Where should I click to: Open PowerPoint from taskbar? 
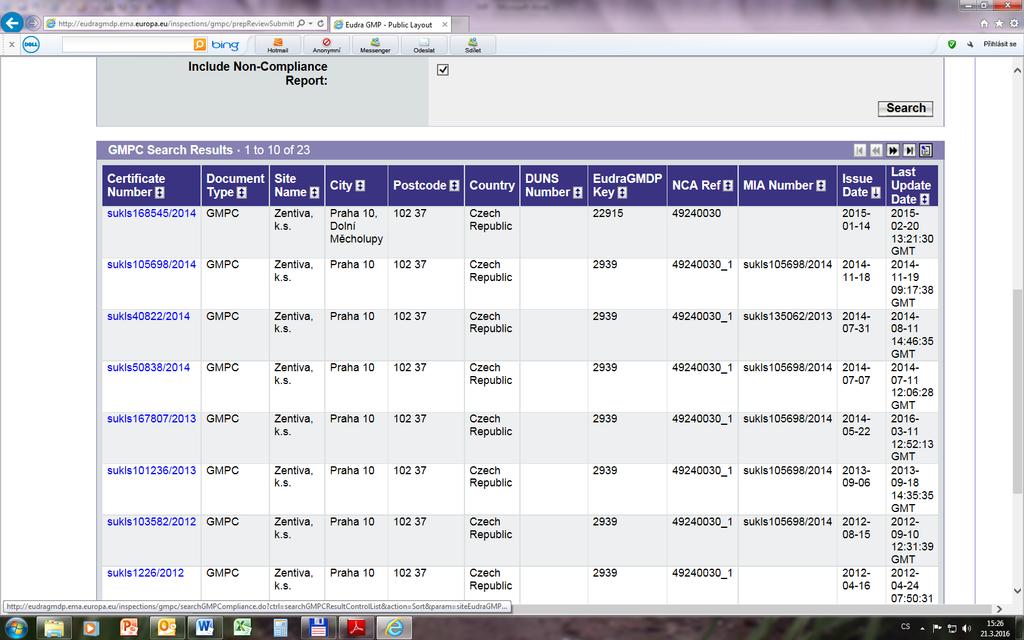(x=129, y=628)
